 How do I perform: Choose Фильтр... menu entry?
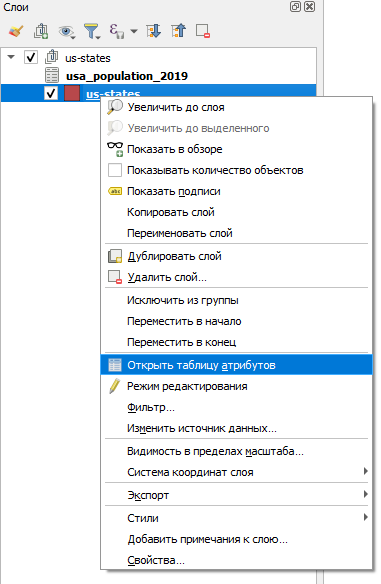point(236,407)
